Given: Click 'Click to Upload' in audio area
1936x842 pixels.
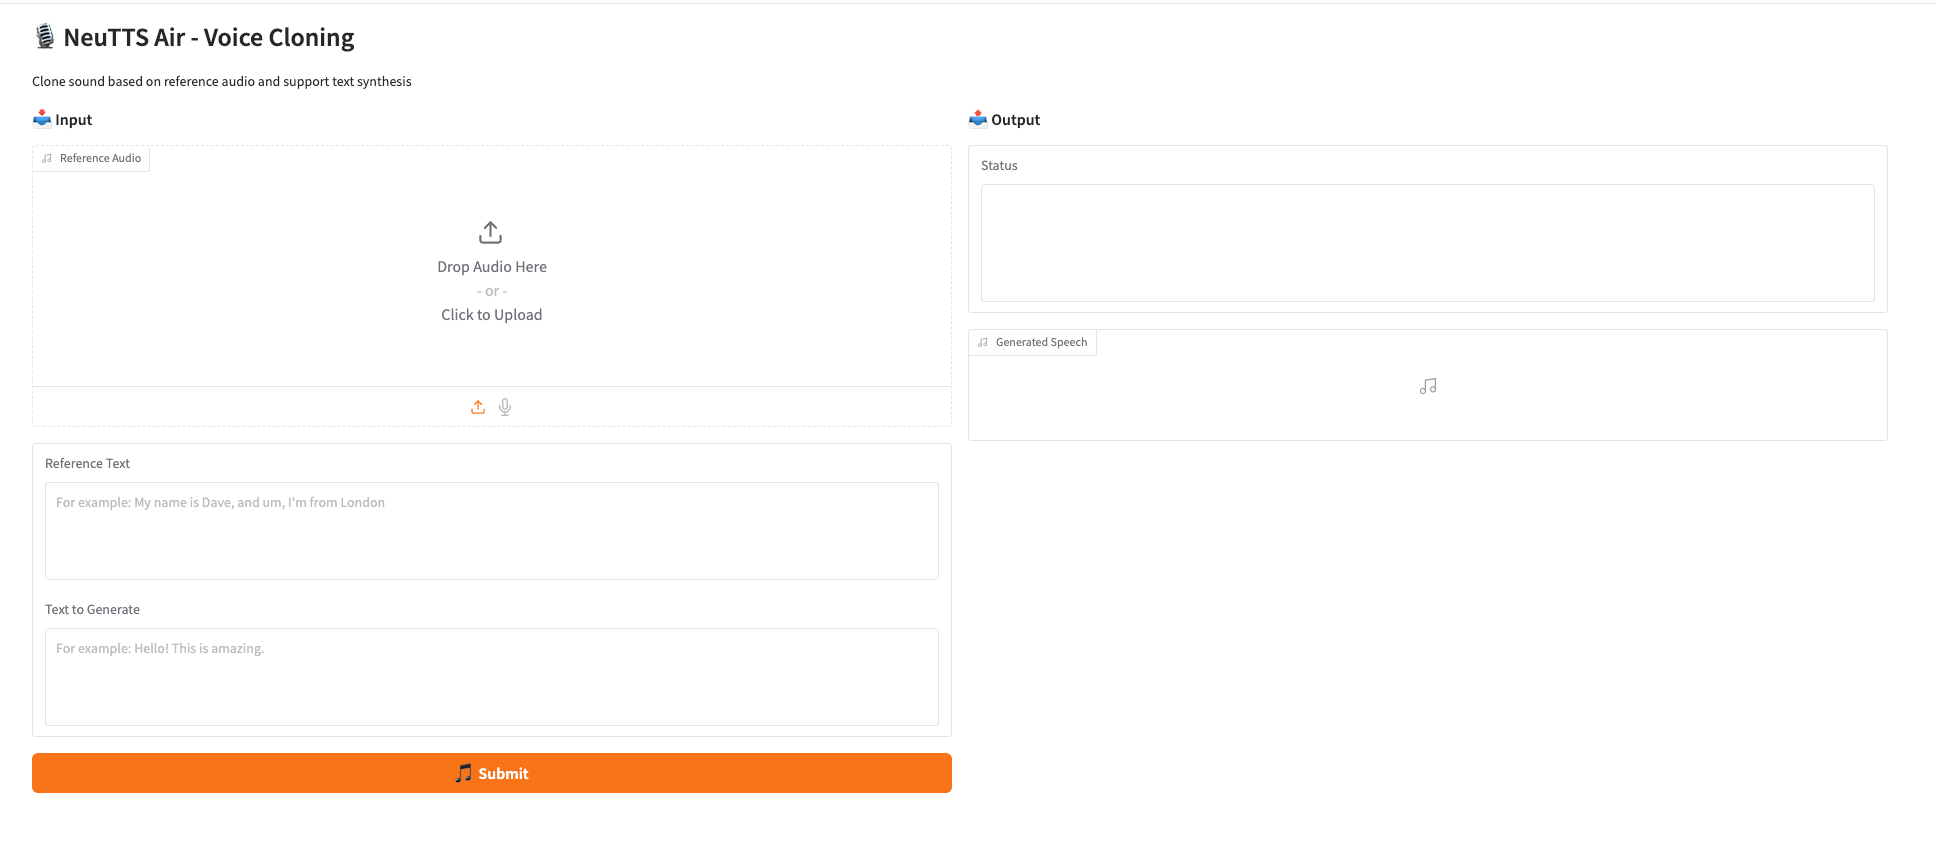Looking at the screenshot, I should pos(492,314).
